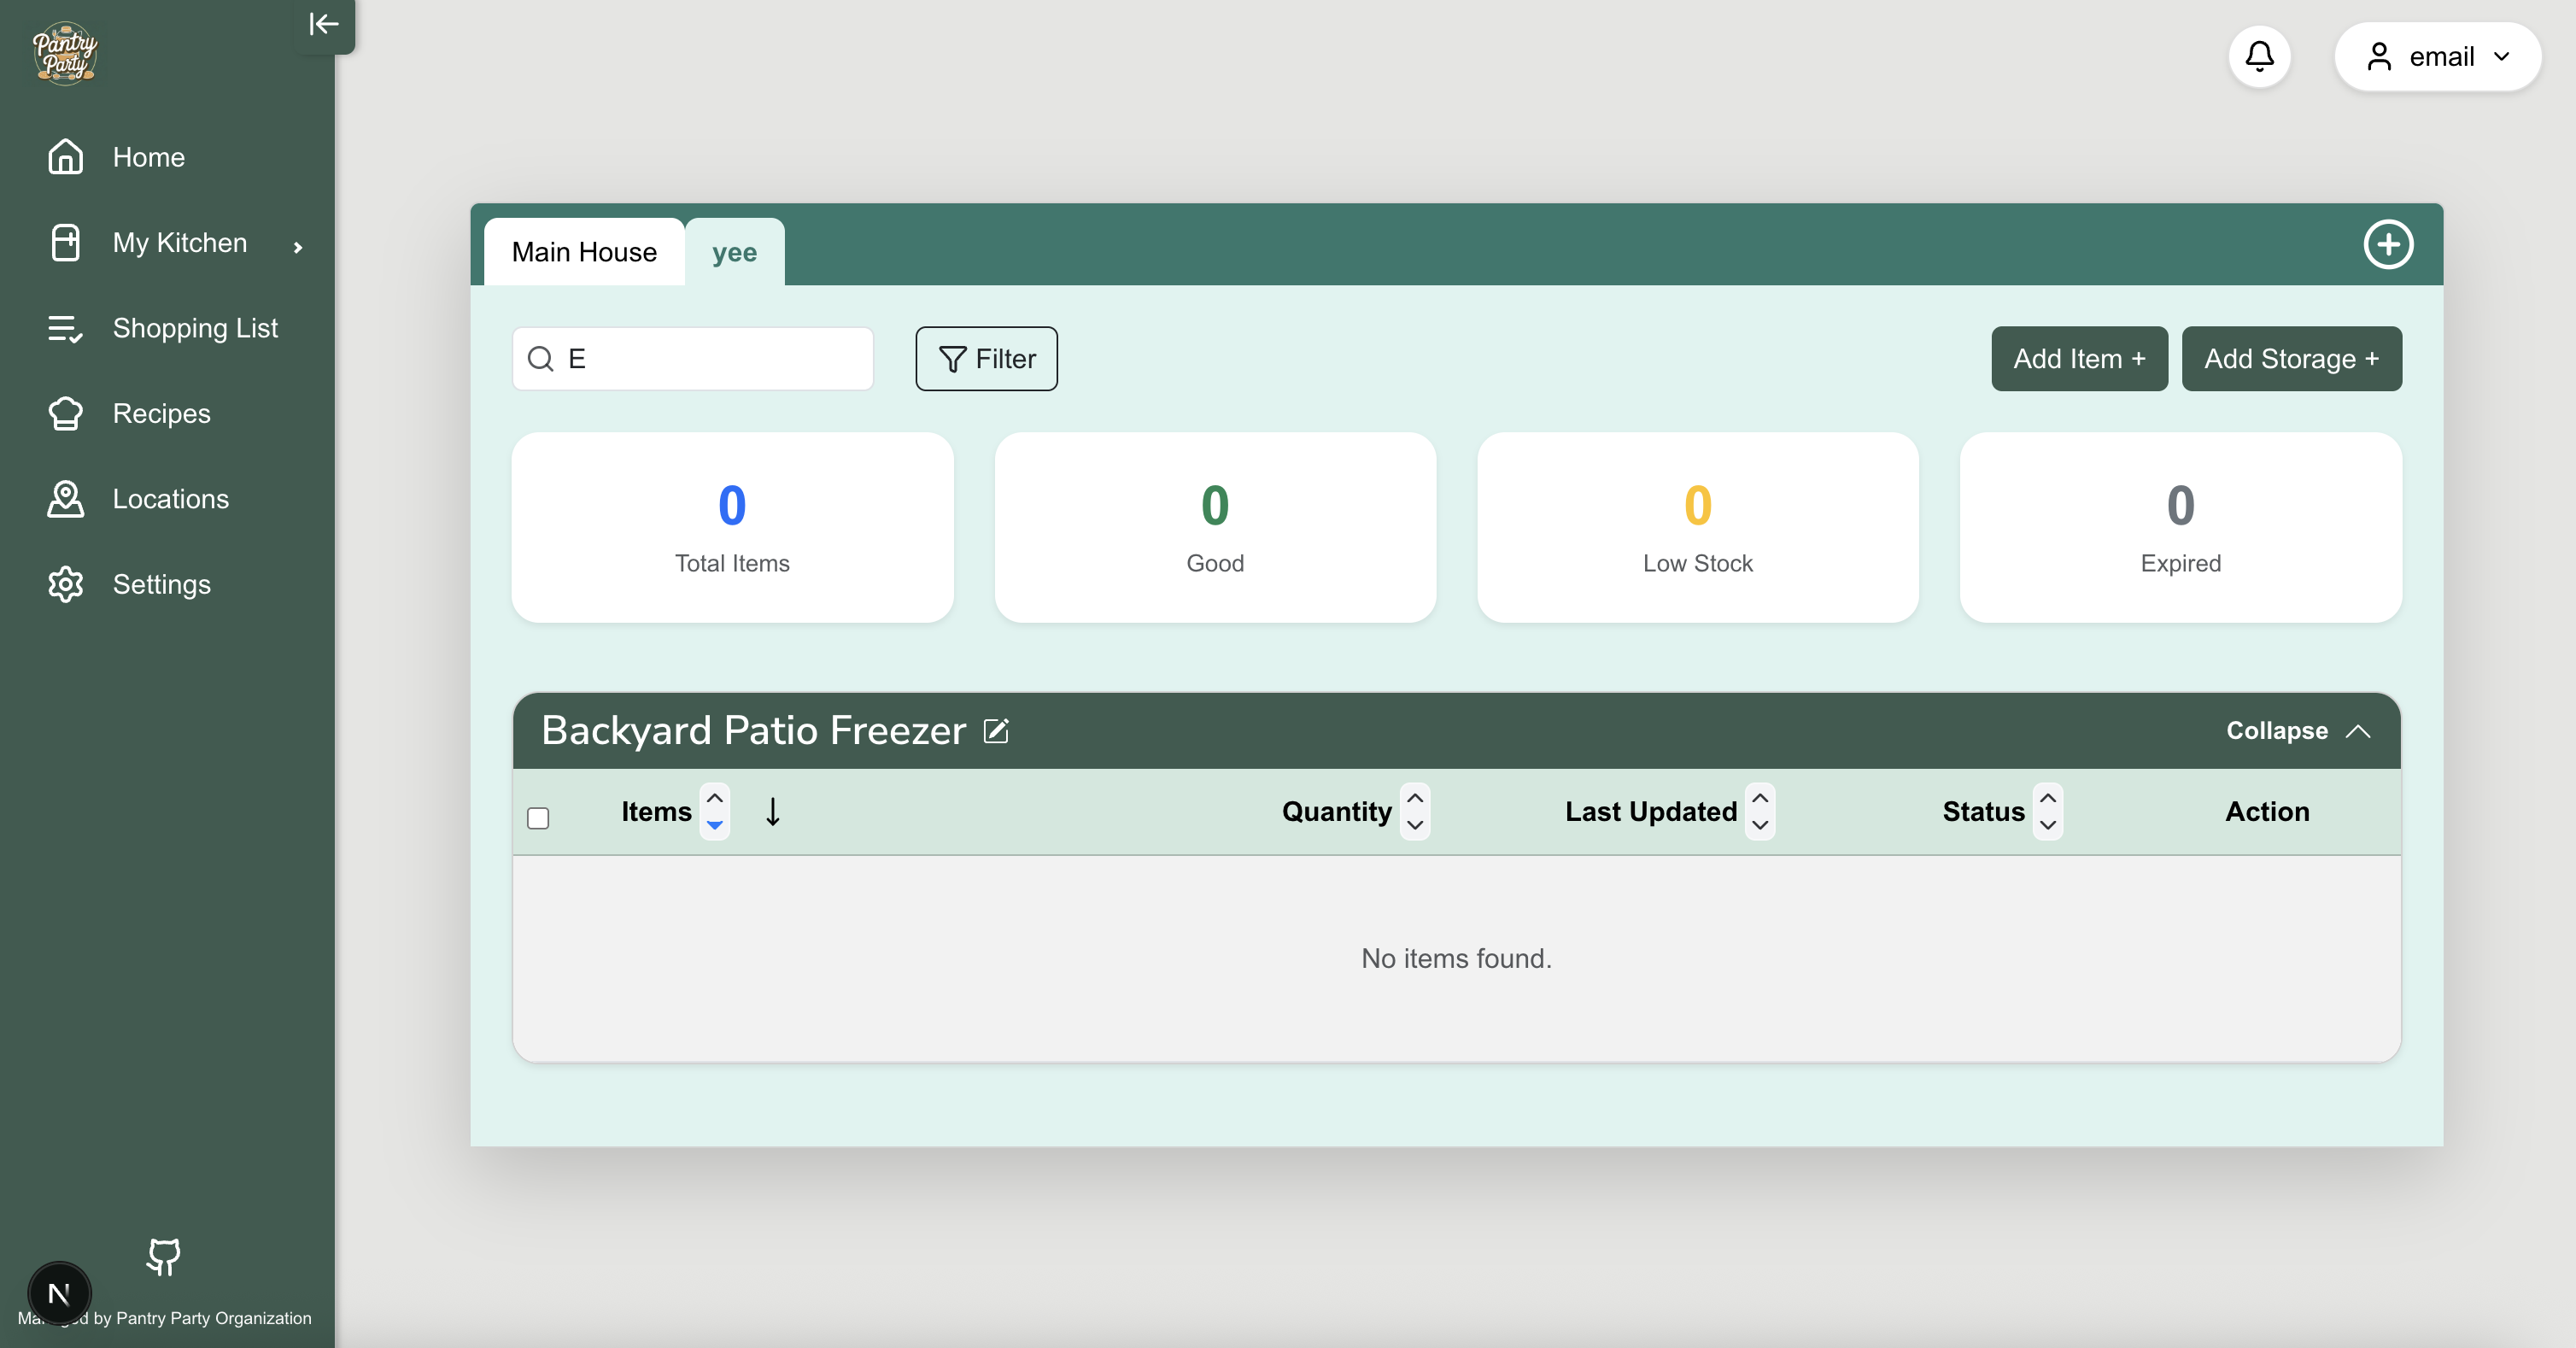Switch to the Main House tab
This screenshot has height=1348, width=2576.
[584, 252]
